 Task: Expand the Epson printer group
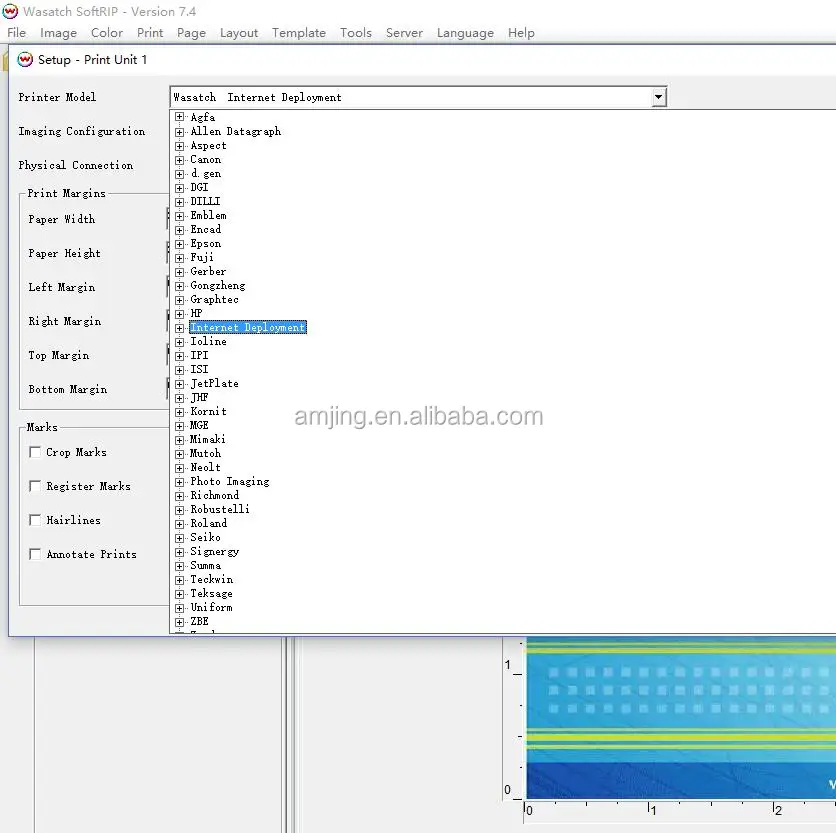180,244
